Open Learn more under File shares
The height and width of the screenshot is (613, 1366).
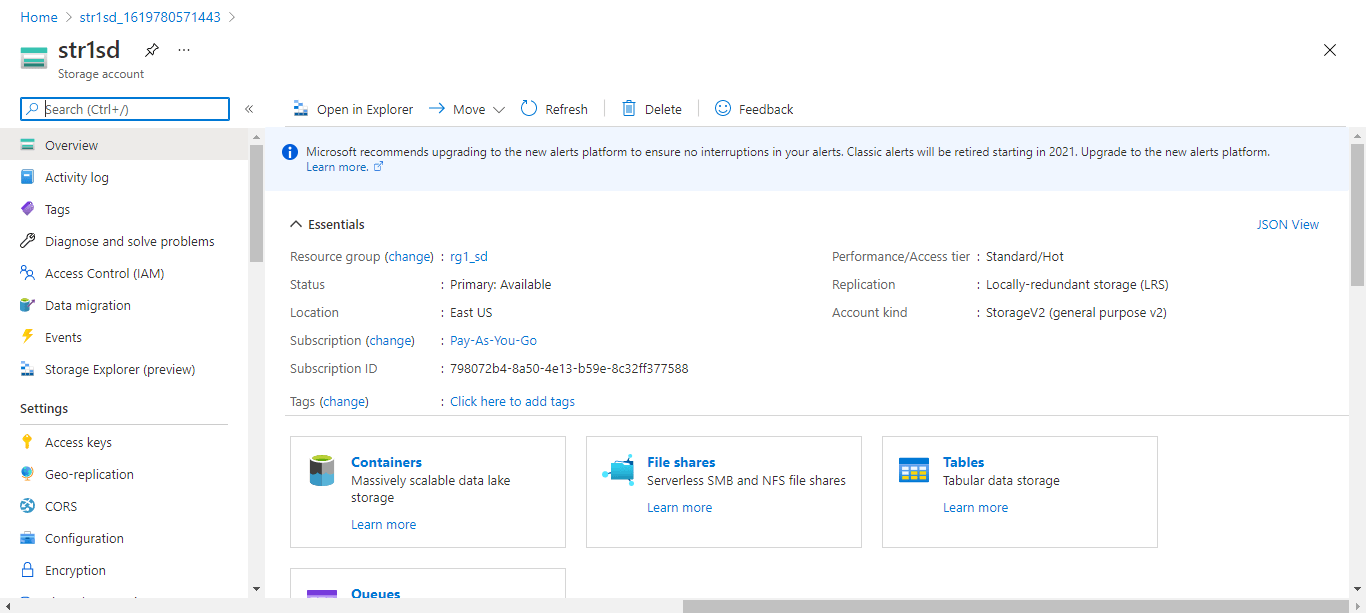680,508
